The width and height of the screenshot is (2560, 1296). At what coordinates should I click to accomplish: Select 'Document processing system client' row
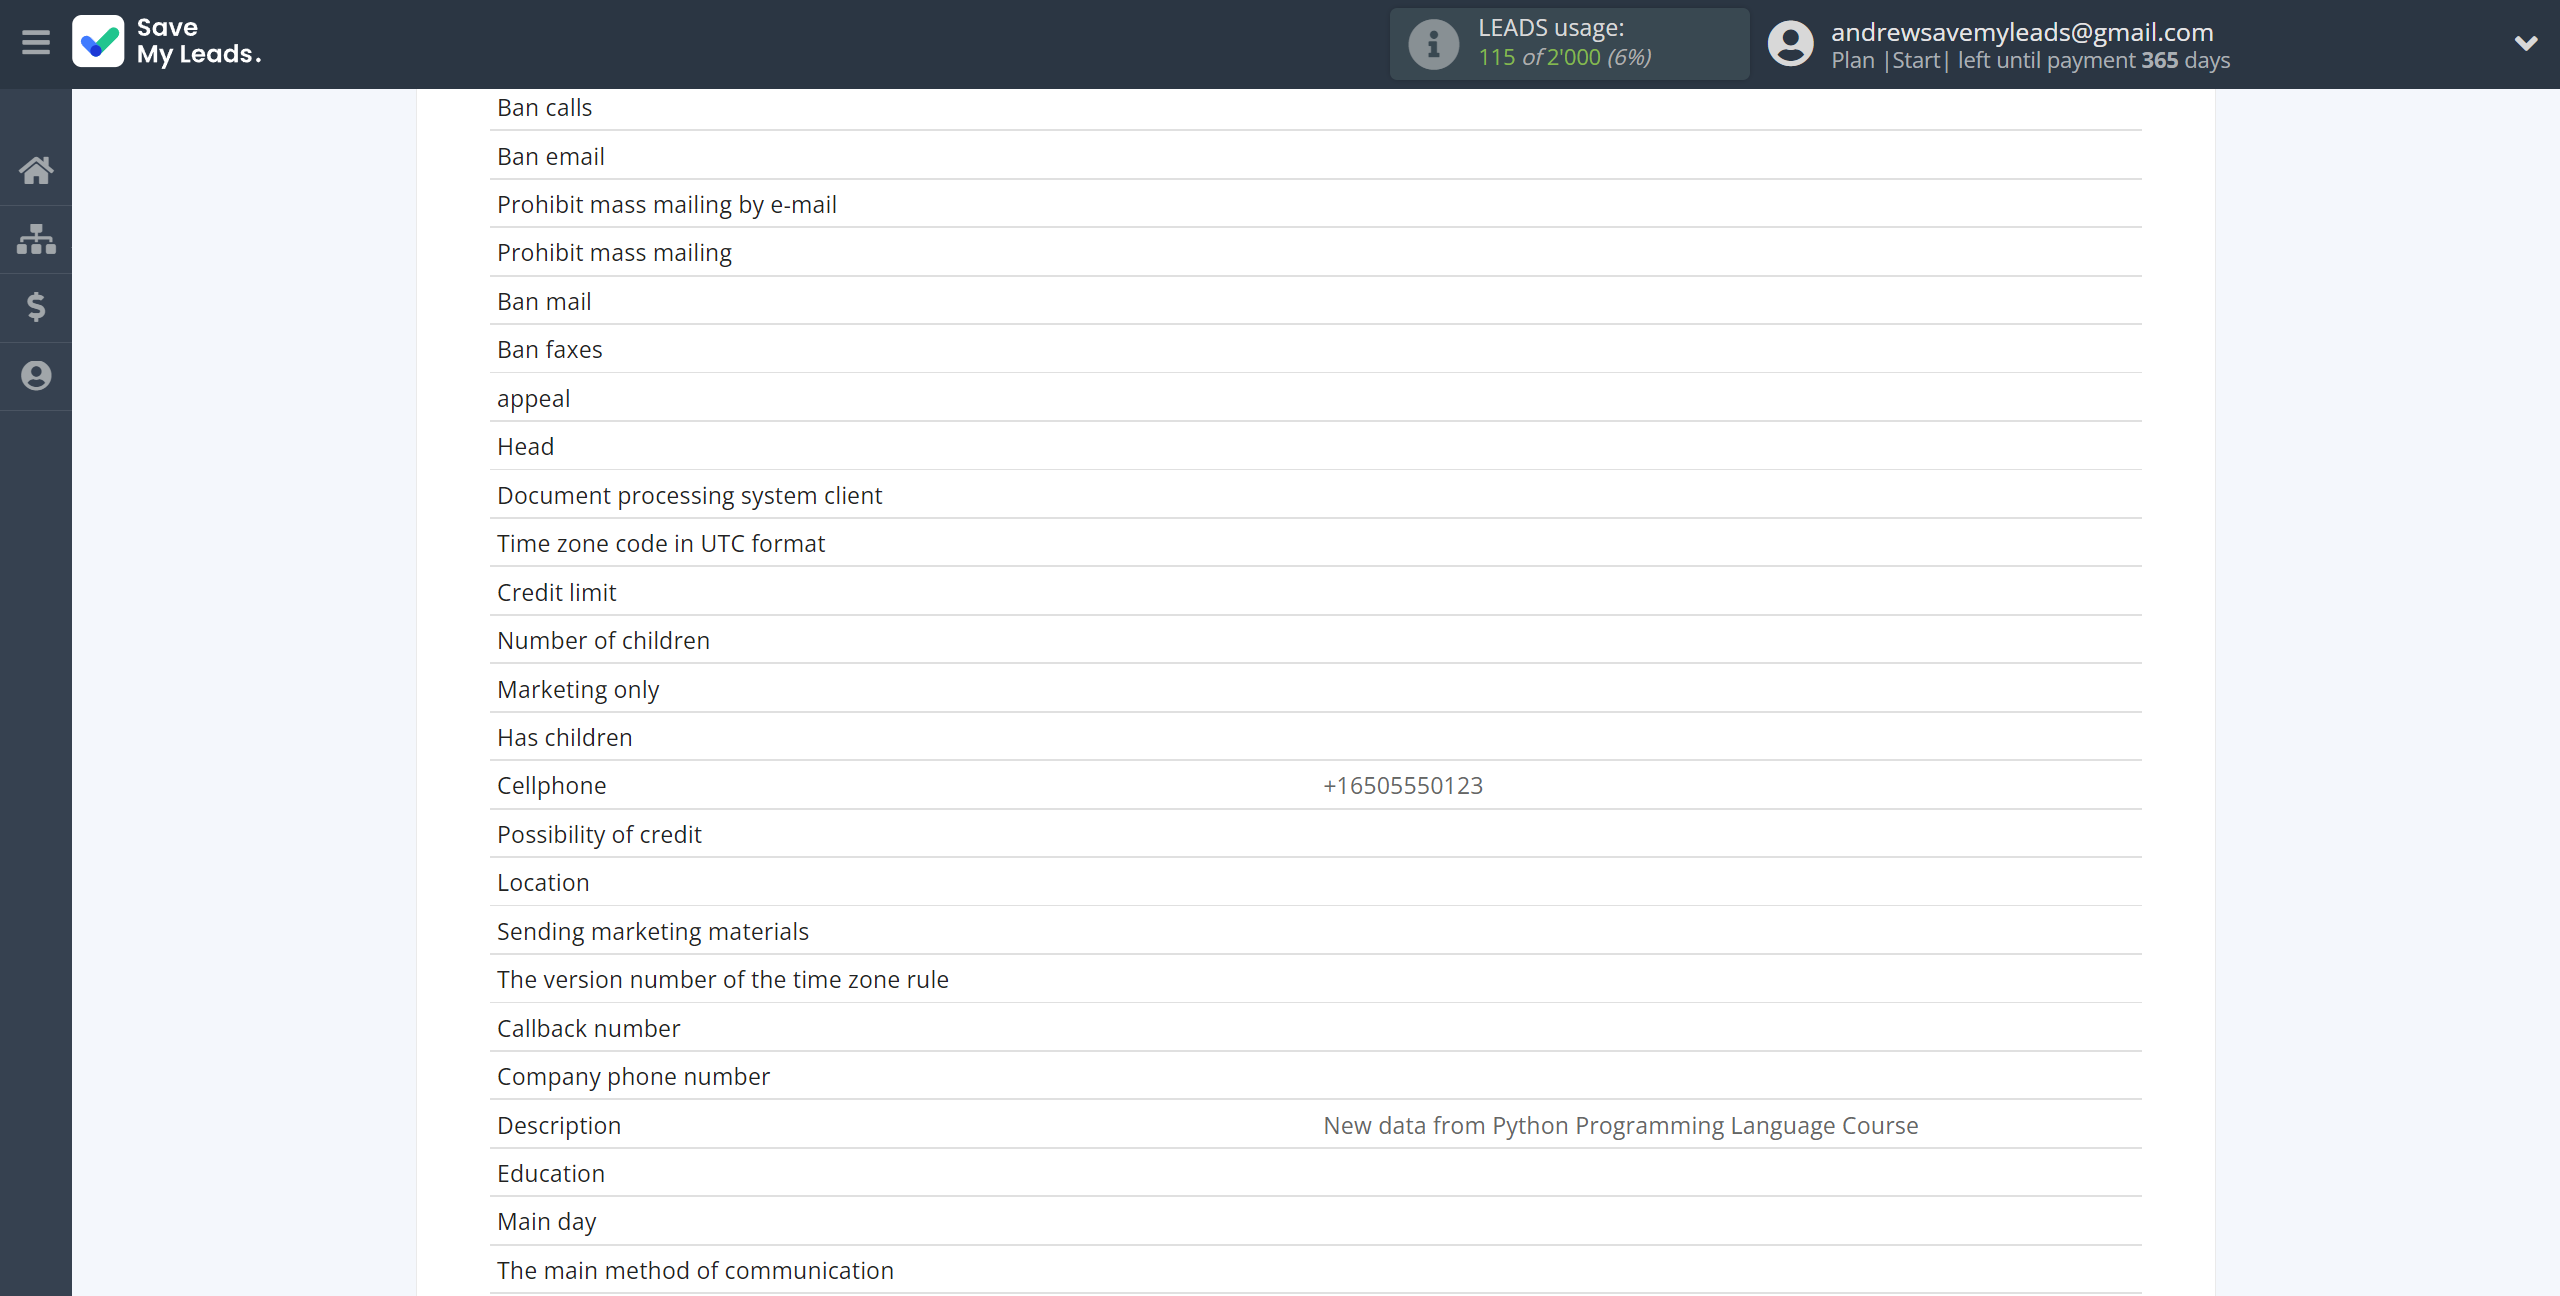click(x=1315, y=495)
